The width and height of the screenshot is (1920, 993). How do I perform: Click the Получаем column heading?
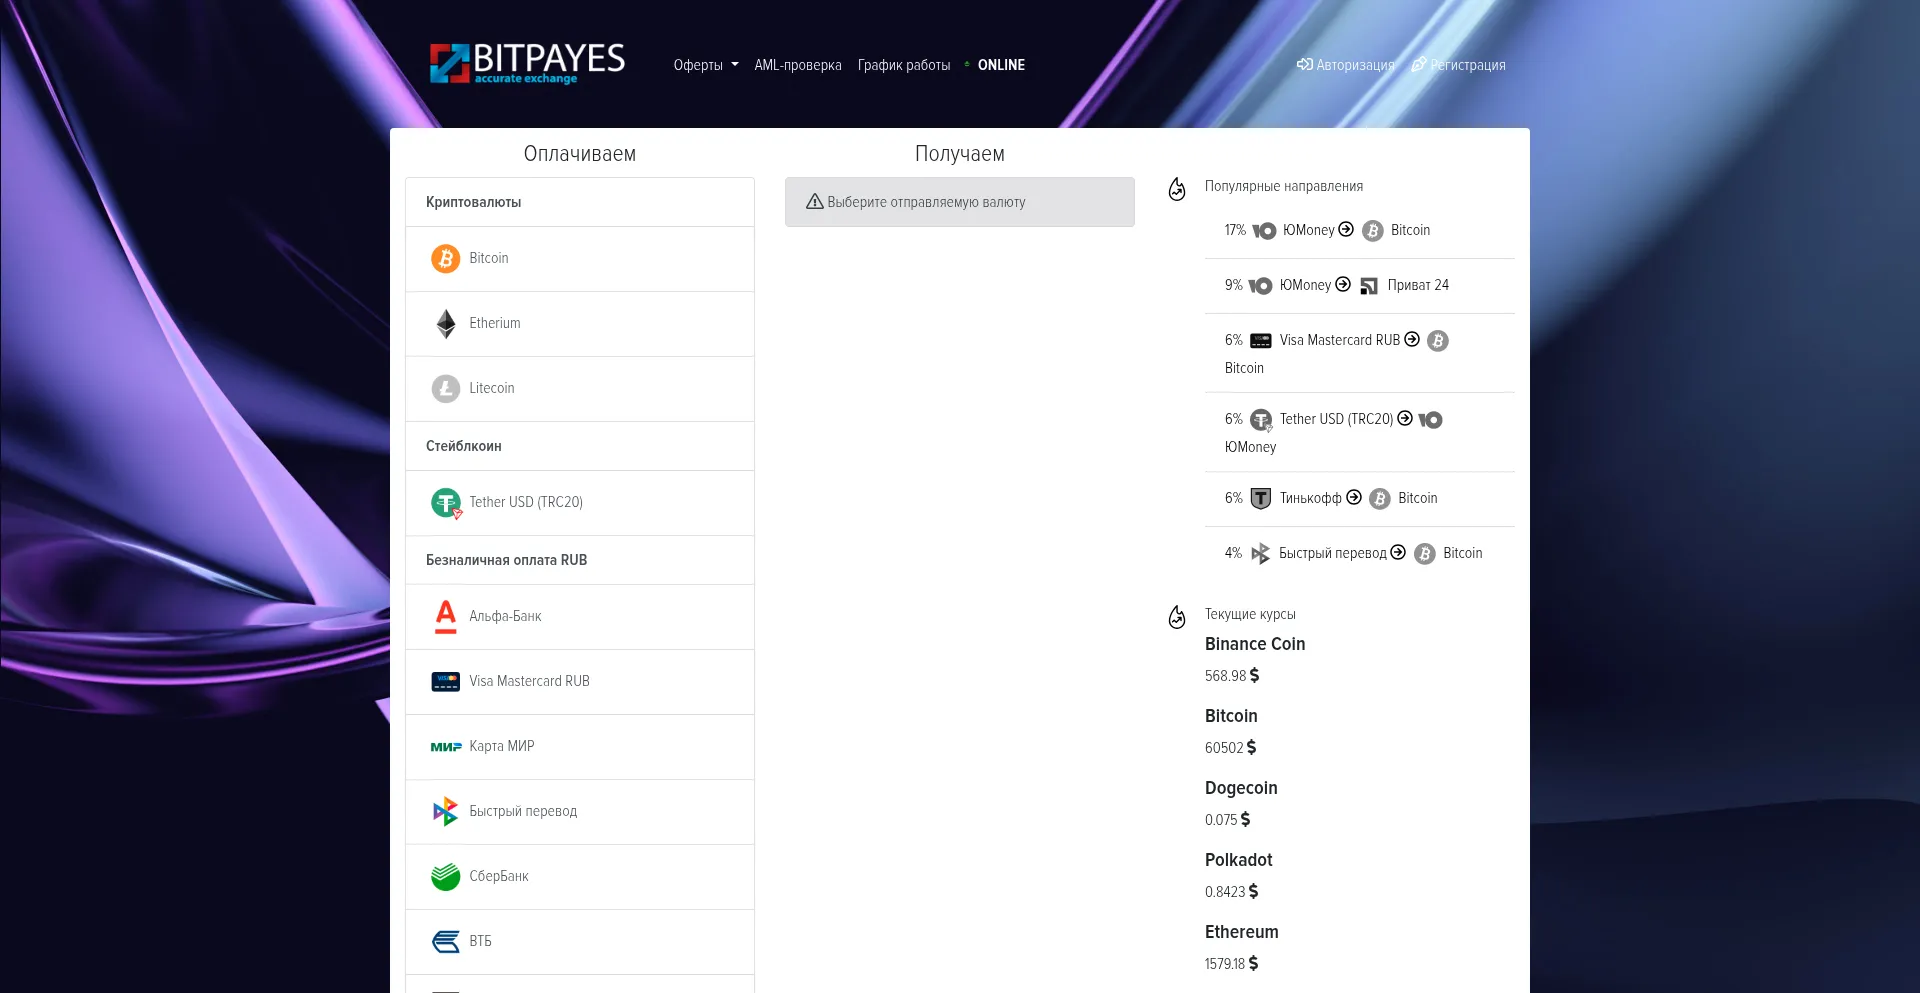[960, 154]
